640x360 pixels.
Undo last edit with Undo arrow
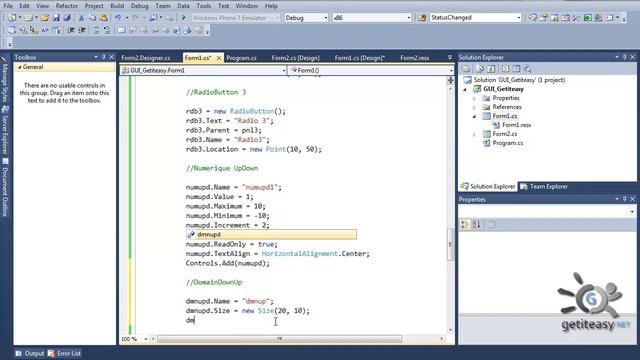pos(118,18)
